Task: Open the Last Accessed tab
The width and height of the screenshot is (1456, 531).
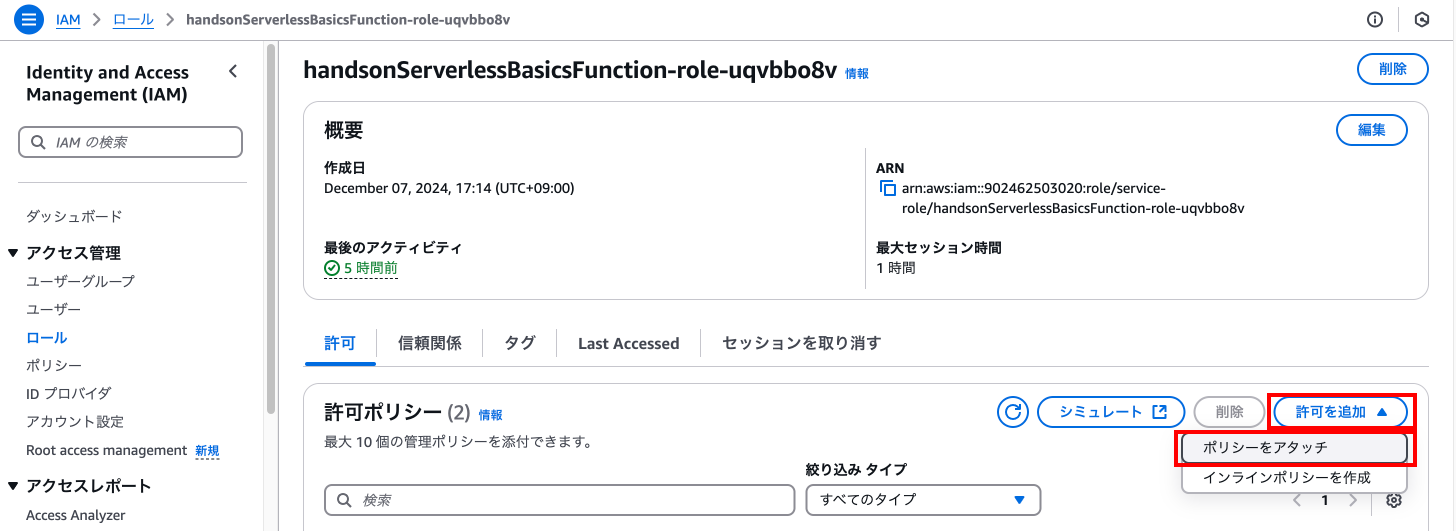Action: coord(628,343)
